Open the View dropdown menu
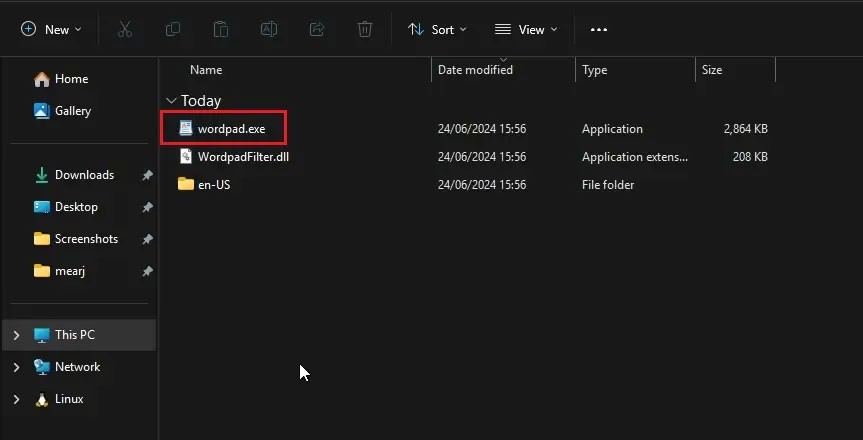 (x=527, y=30)
